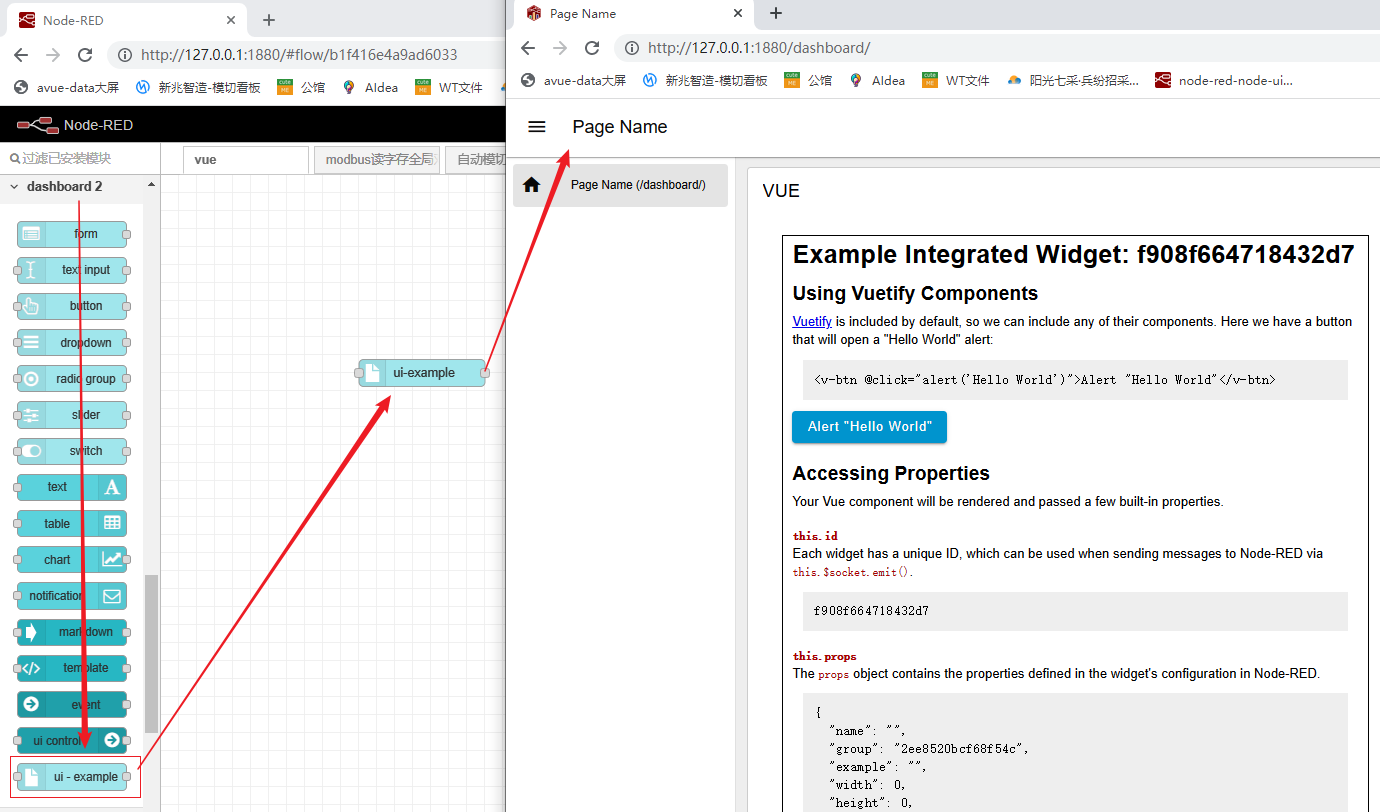
Task: Click the Node-RED window address bar
Action: (x=305, y=55)
